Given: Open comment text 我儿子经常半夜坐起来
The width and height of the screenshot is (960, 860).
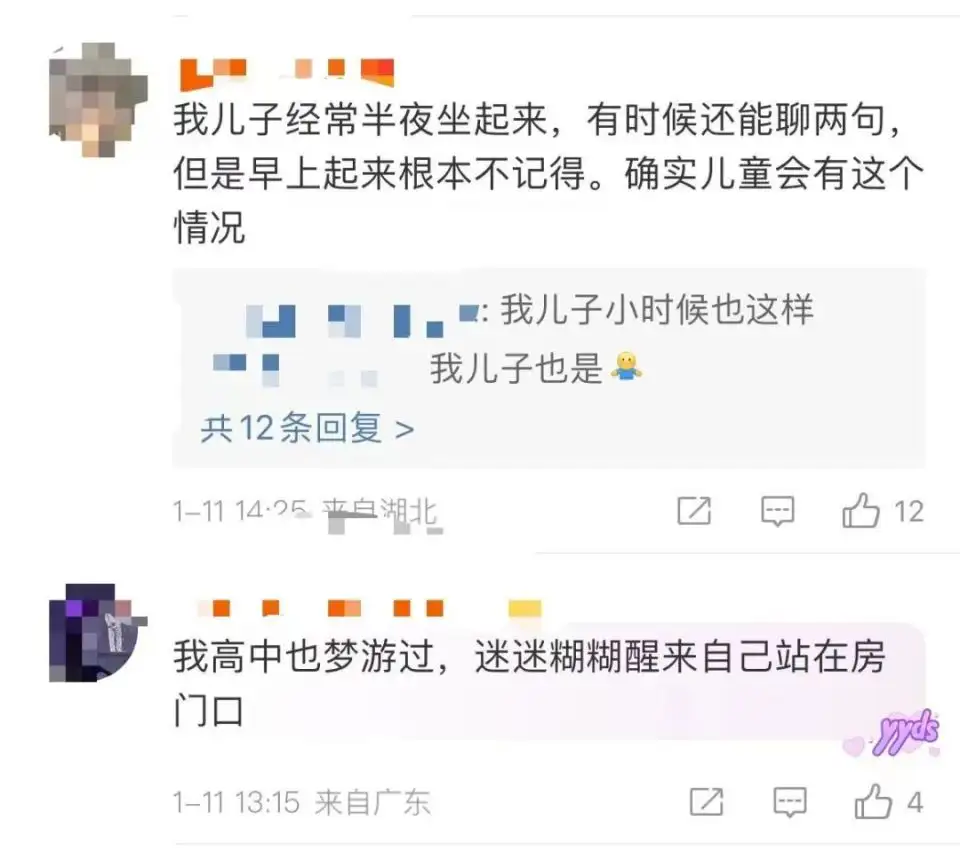Looking at the screenshot, I should (x=361, y=119).
